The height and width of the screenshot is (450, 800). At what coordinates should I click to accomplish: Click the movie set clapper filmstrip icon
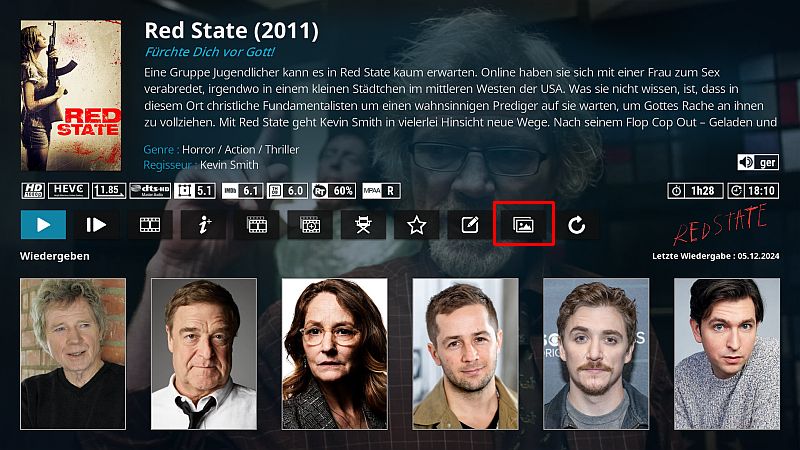[x=257, y=224]
